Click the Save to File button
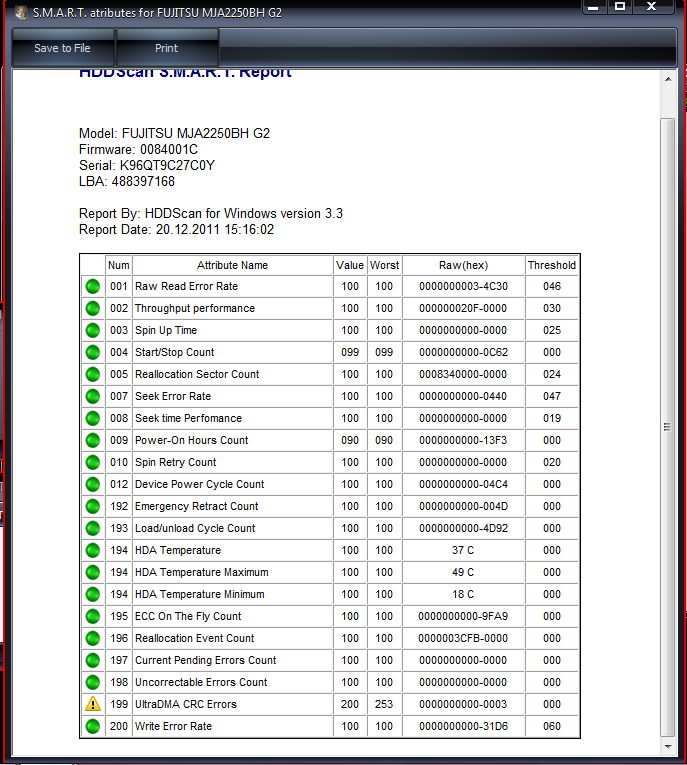This screenshot has height=765, width=687. [x=62, y=48]
